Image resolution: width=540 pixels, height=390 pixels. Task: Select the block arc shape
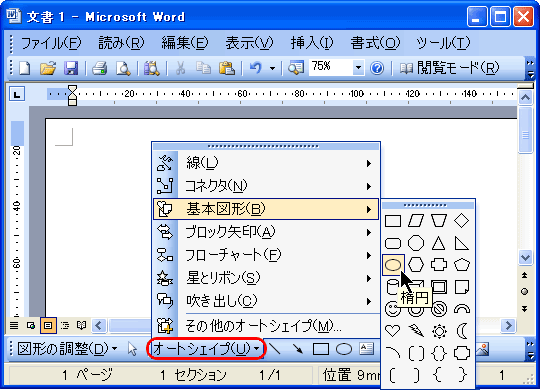point(461,309)
